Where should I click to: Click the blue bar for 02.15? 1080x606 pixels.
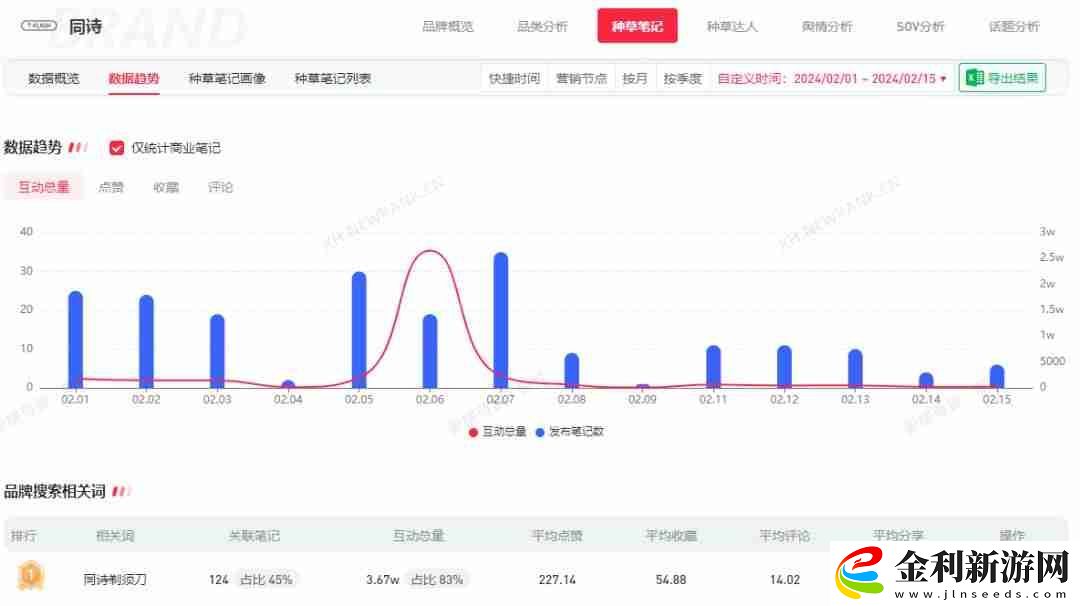(x=997, y=376)
